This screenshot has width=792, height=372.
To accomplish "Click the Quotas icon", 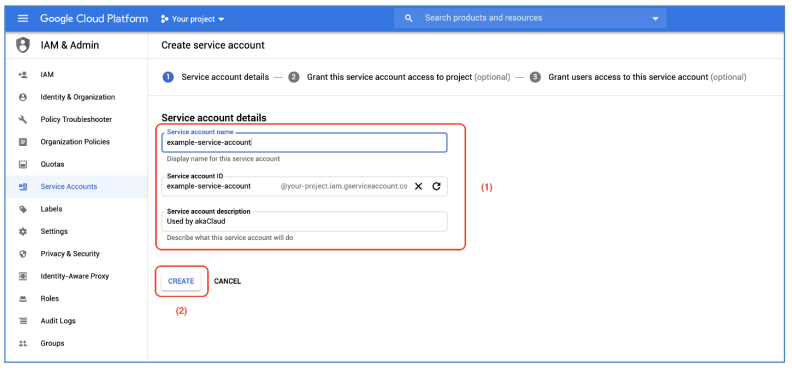I will coord(23,164).
